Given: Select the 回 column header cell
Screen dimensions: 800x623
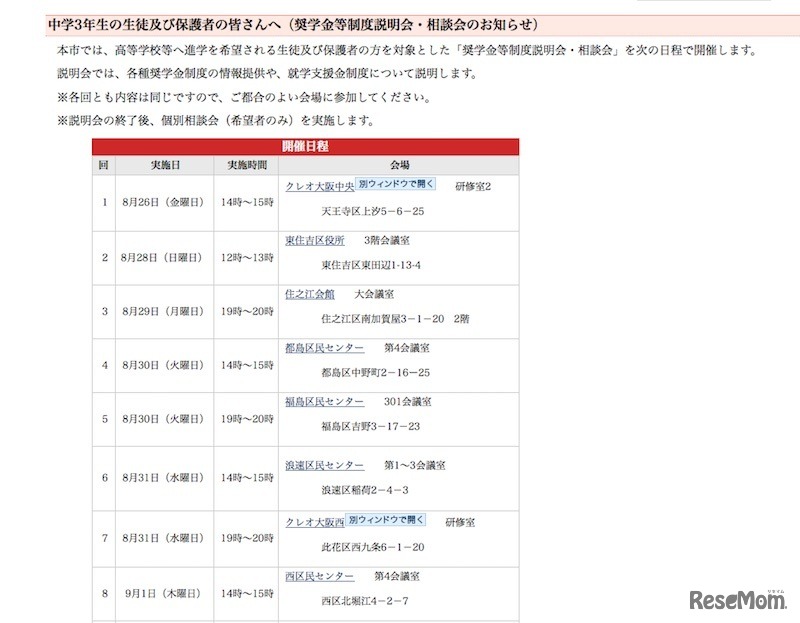Looking at the screenshot, I should point(102,164).
